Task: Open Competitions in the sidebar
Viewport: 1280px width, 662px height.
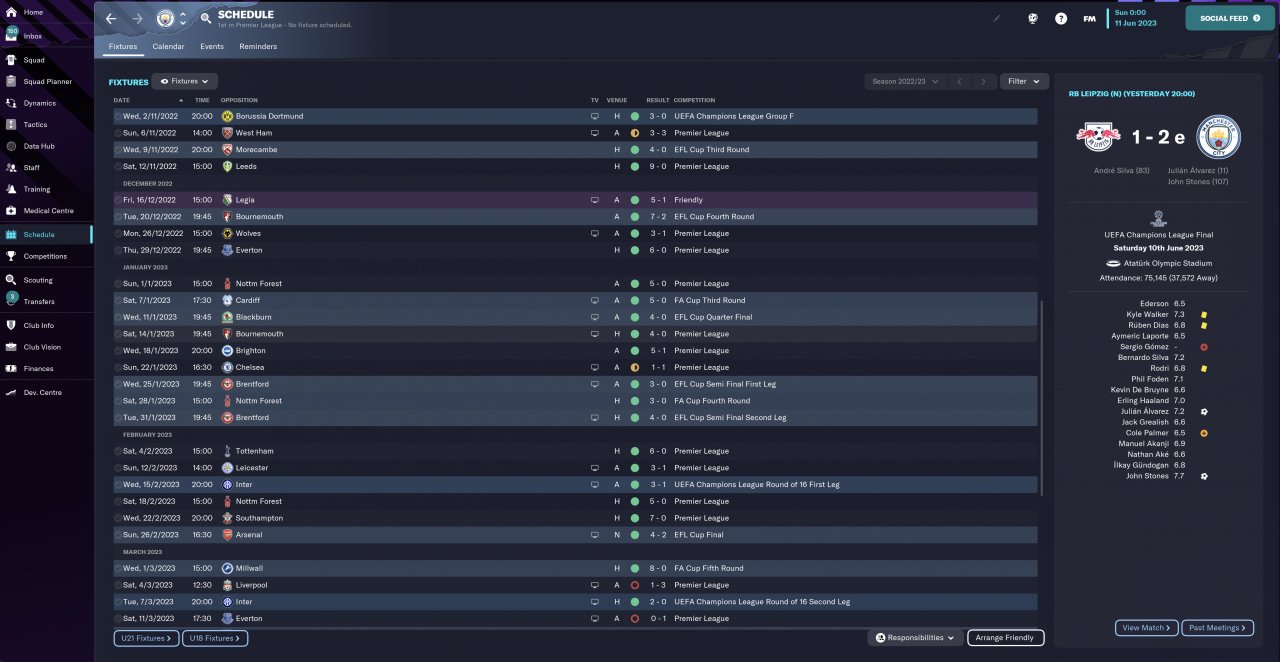Action: (x=45, y=256)
